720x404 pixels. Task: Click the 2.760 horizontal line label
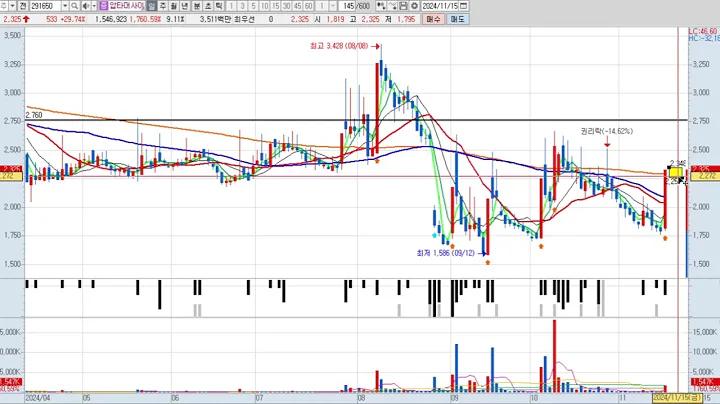pos(34,115)
